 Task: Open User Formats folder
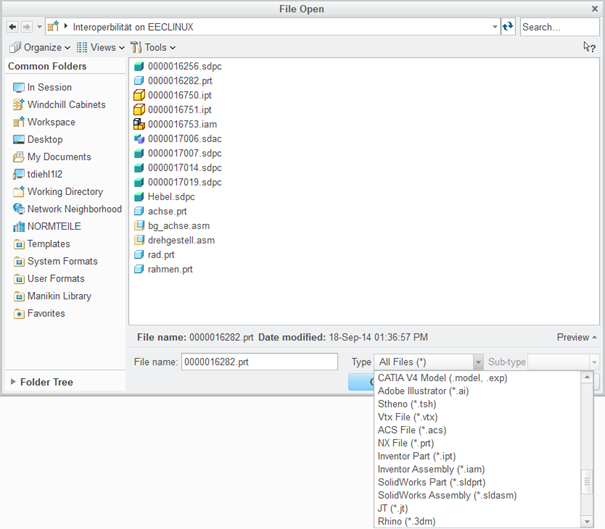pyautogui.click(x=49, y=279)
